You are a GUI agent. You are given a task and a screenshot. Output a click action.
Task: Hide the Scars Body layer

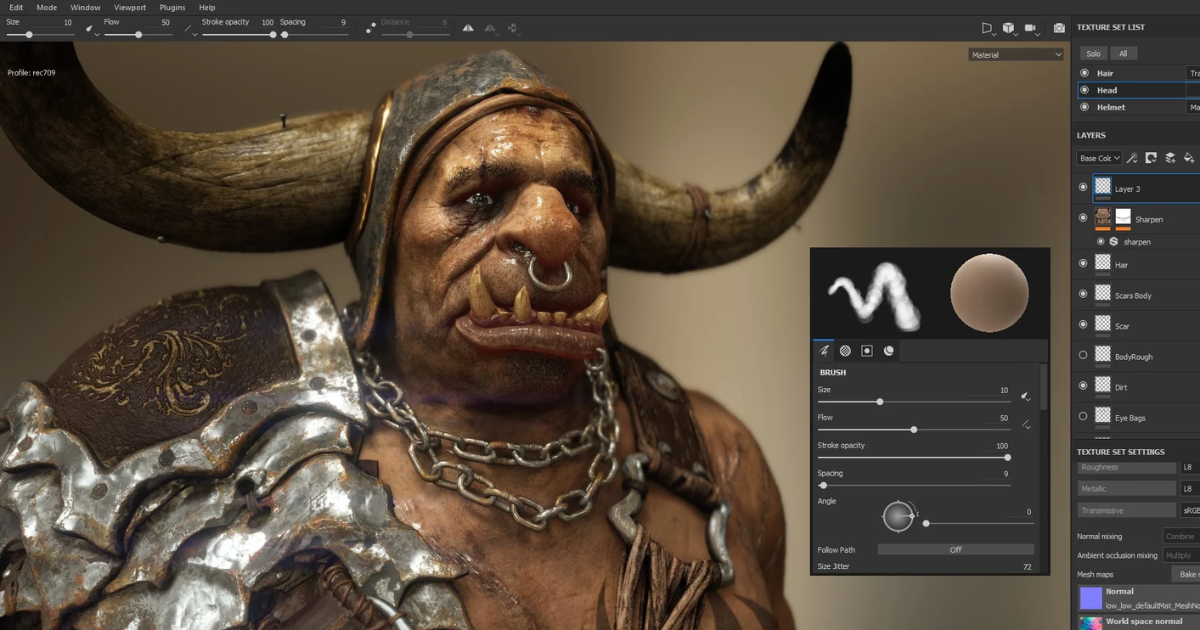[1083, 294]
